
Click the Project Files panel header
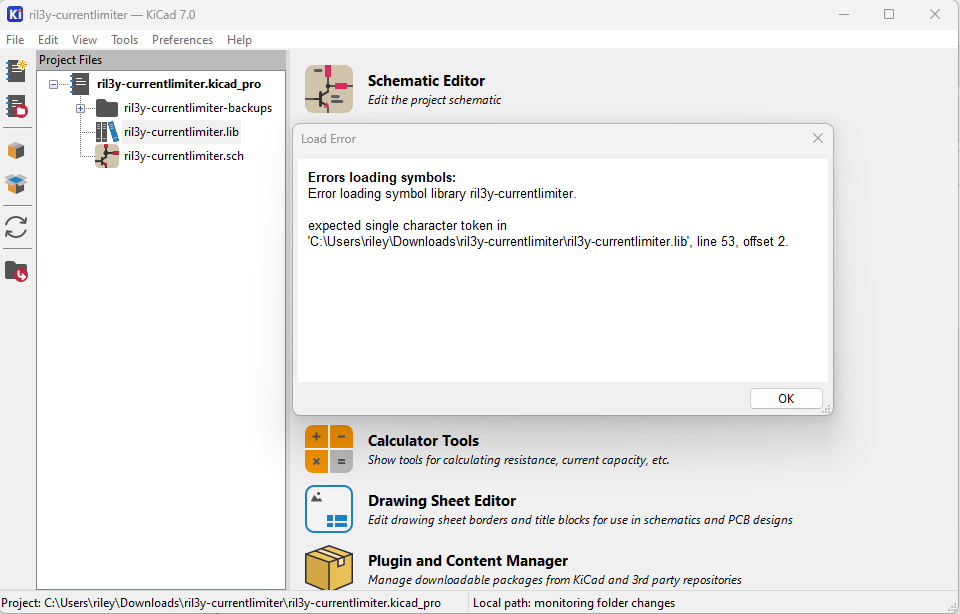[161, 60]
